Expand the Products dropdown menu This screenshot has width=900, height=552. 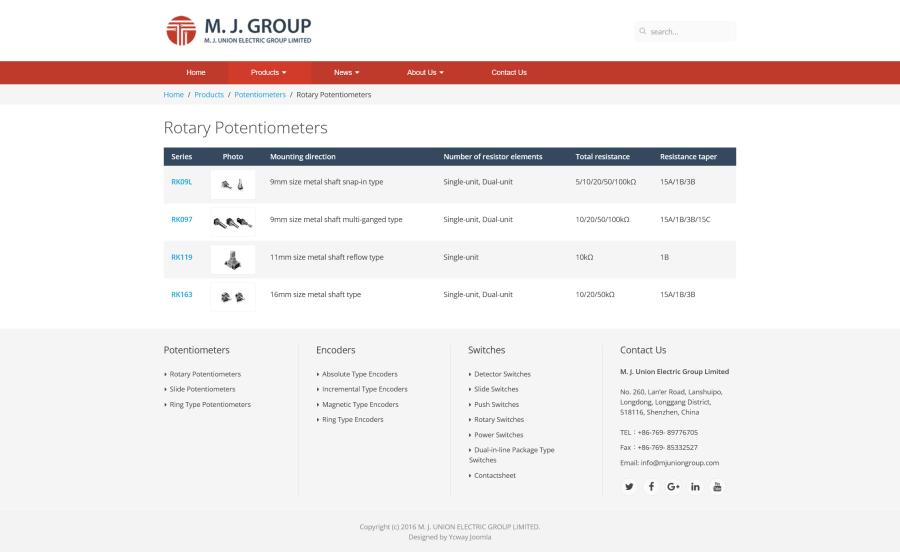coord(268,73)
